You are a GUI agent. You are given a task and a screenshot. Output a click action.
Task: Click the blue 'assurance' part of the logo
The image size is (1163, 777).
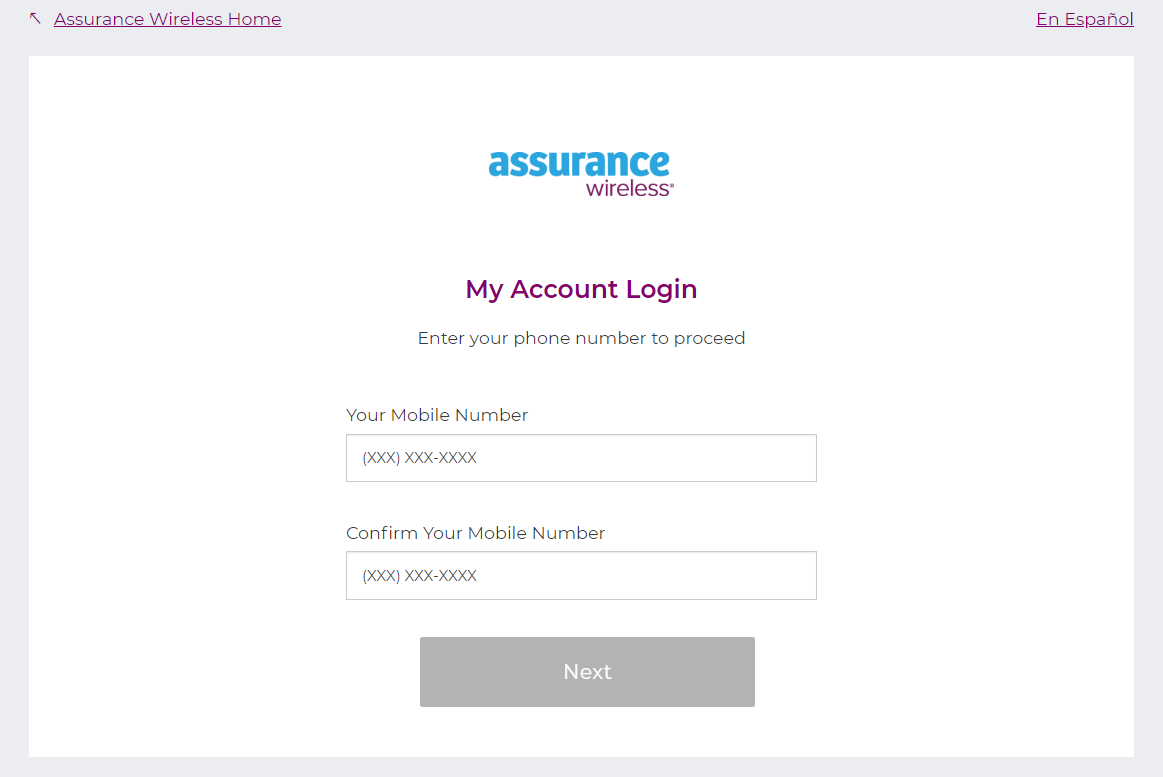(578, 165)
